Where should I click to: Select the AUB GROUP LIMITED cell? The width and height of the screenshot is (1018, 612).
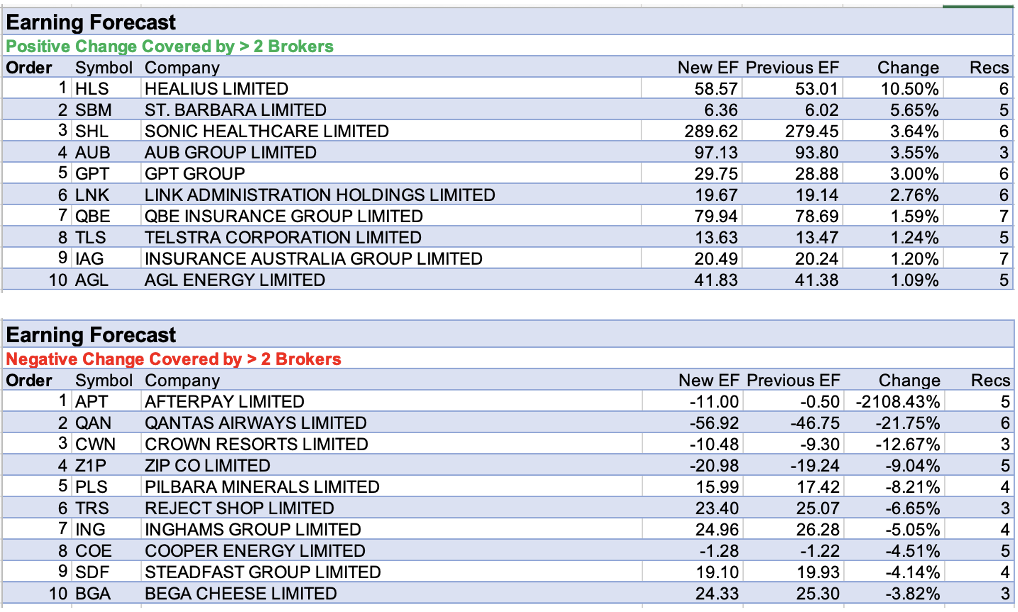point(230,153)
